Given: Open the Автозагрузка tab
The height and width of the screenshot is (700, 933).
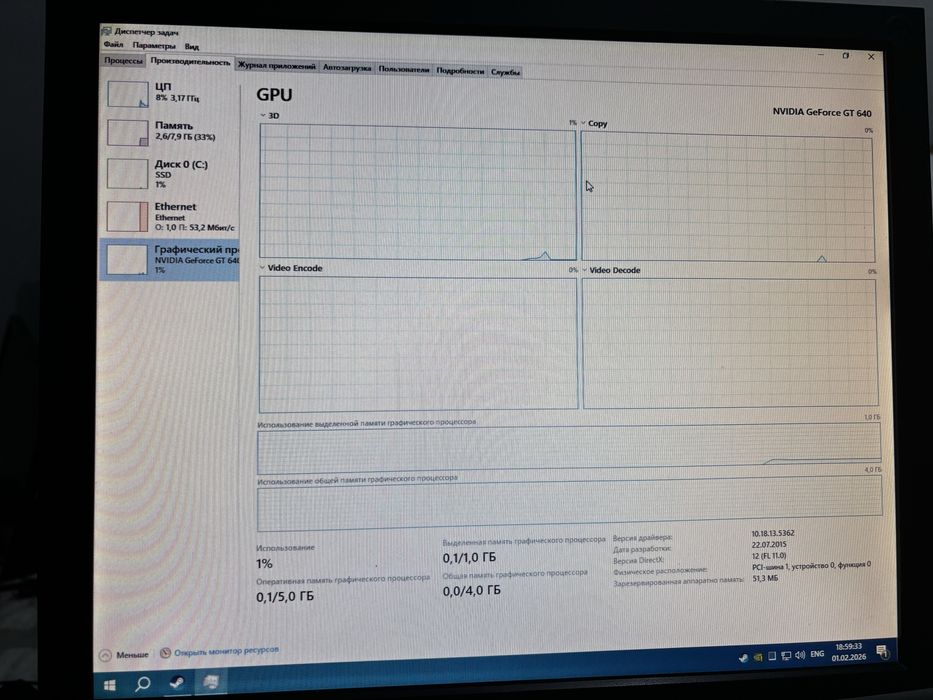Looking at the screenshot, I should [347, 68].
